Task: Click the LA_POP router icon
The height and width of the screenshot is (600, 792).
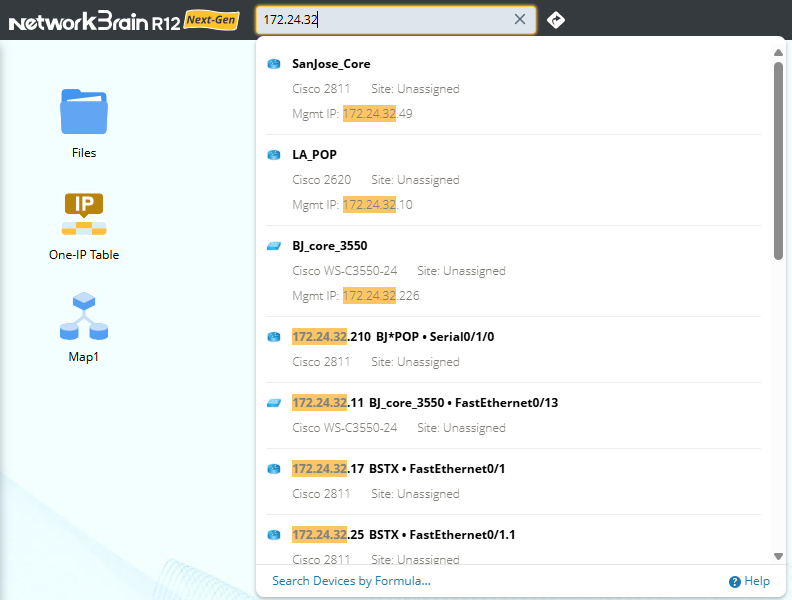Action: (x=274, y=155)
